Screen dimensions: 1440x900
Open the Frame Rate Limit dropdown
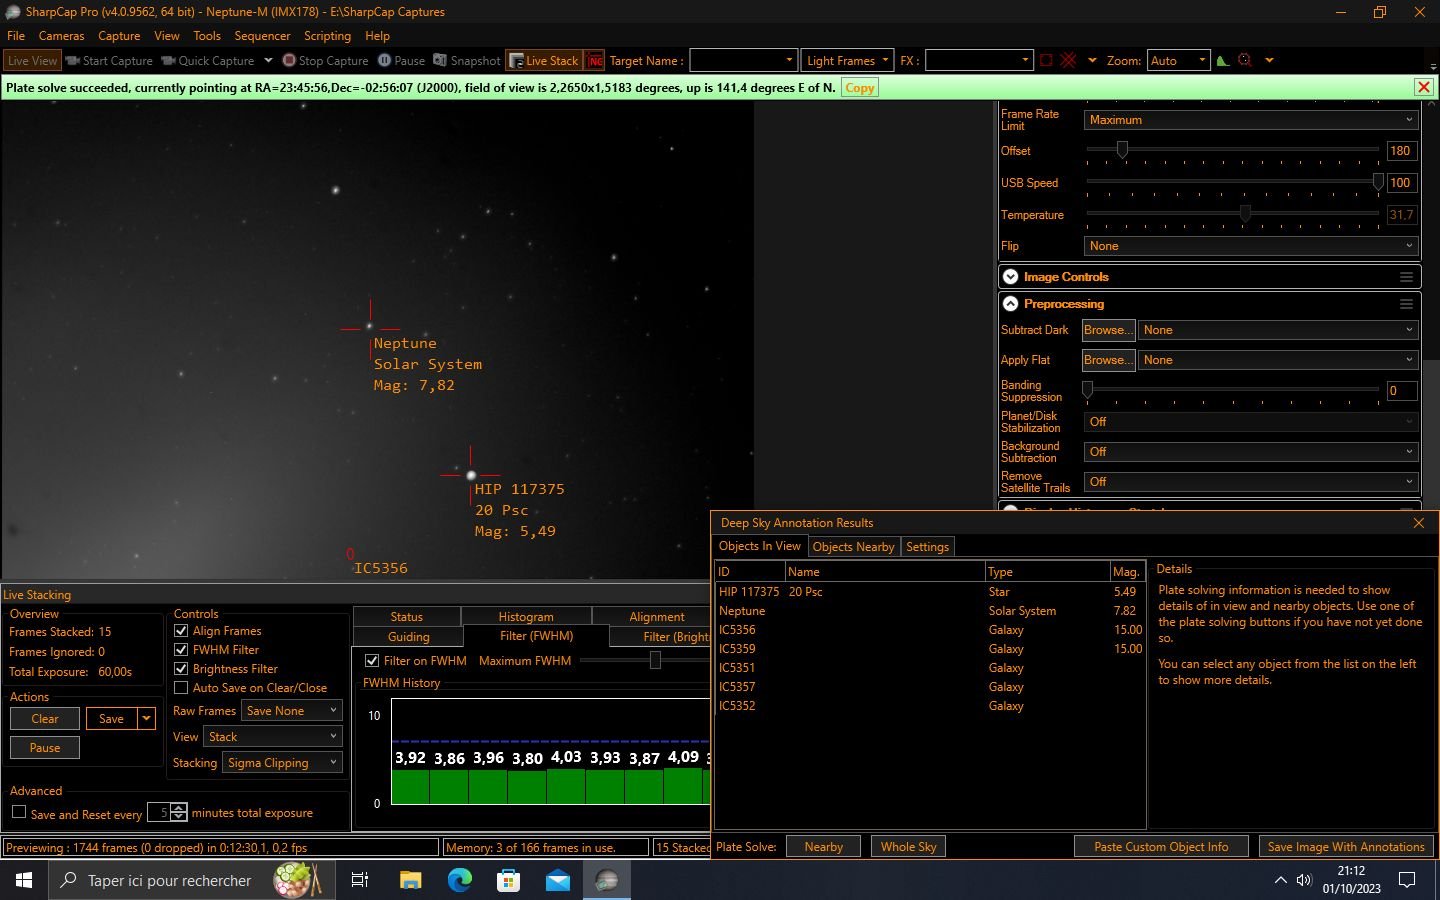1251,120
